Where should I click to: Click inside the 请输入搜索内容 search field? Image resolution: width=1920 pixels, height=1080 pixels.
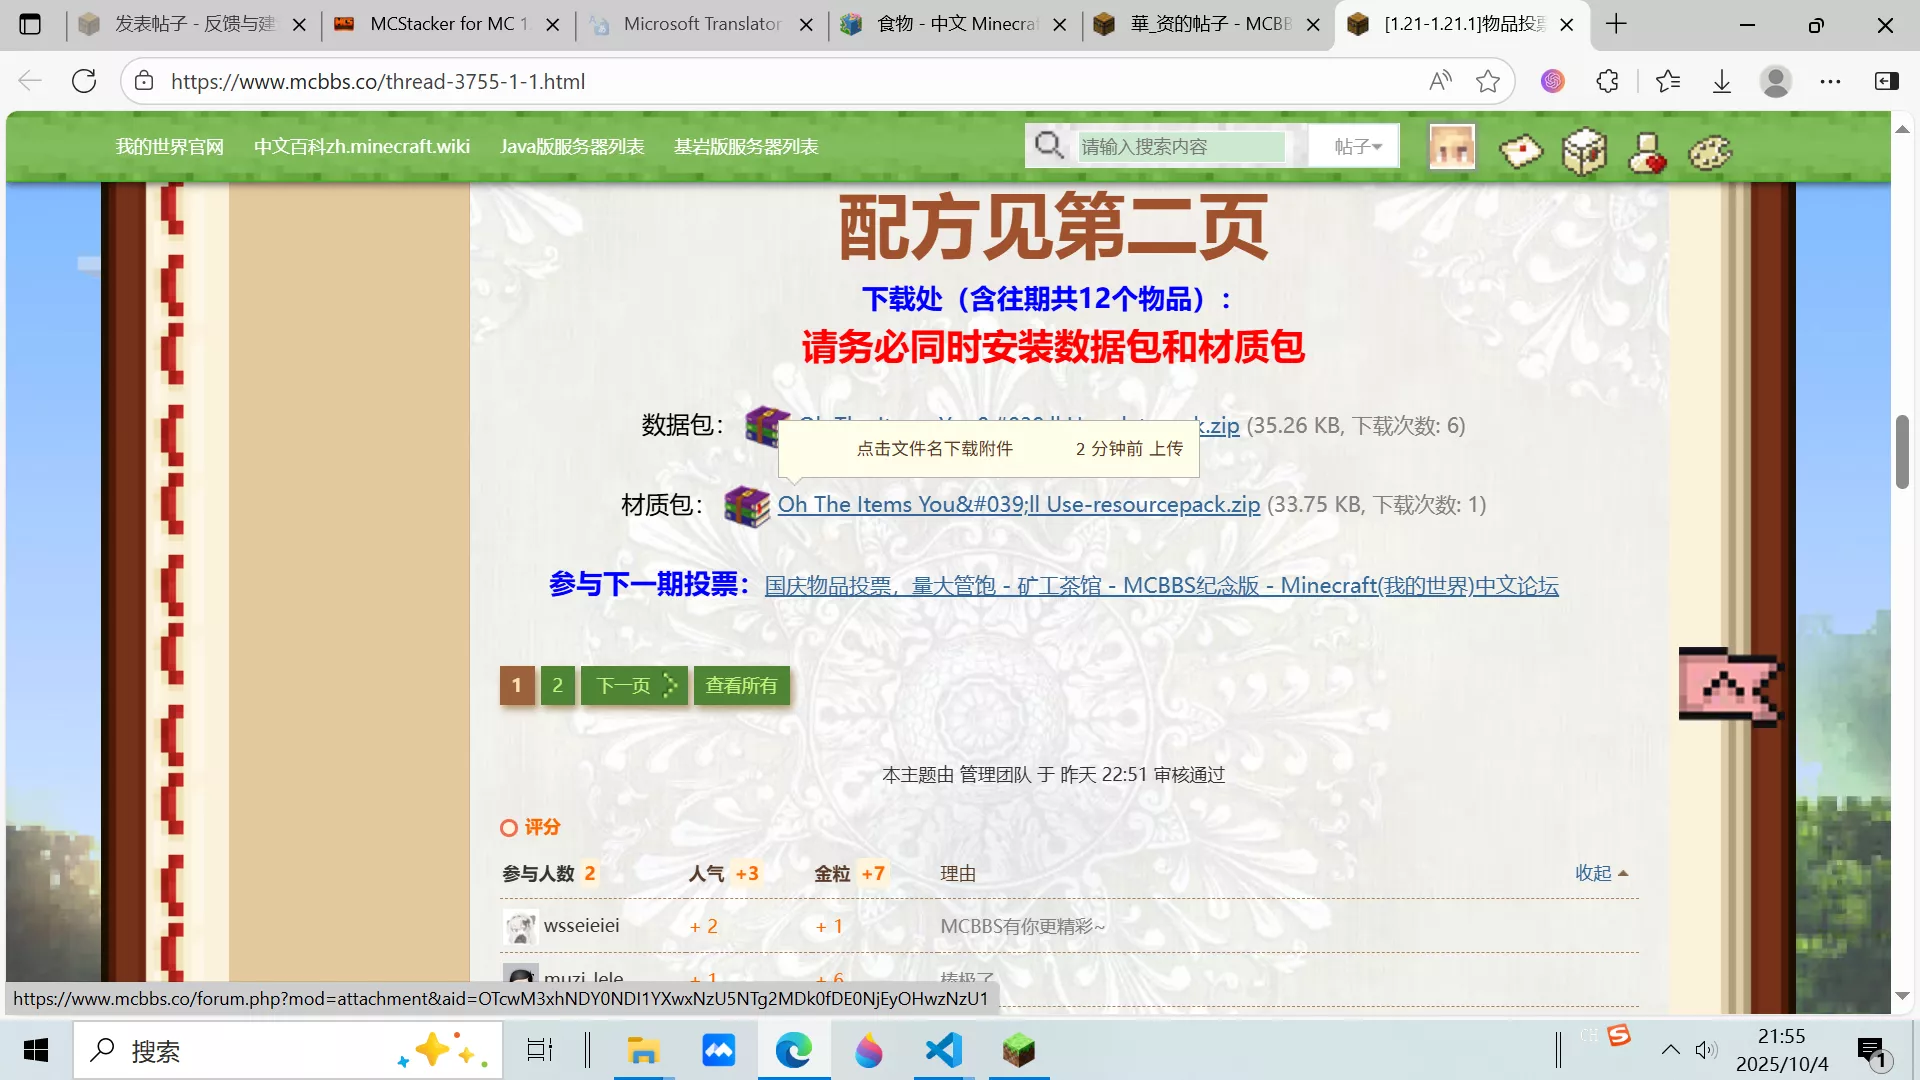(1180, 145)
